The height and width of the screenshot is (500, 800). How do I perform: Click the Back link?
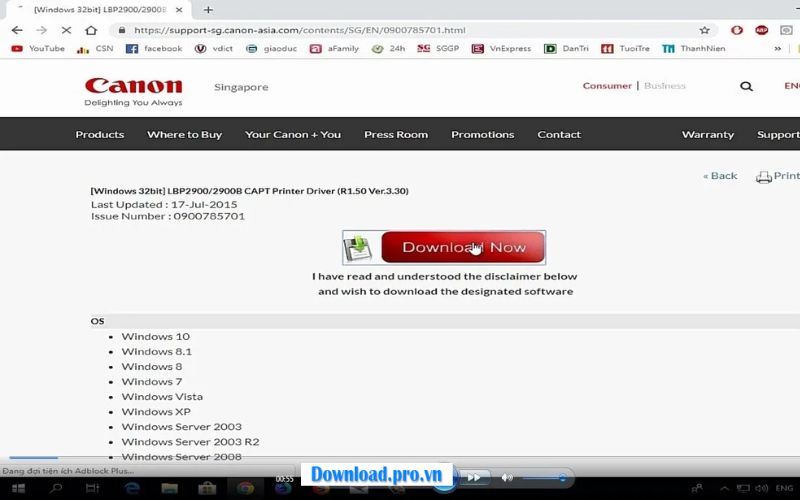click(x=720, y=176)
